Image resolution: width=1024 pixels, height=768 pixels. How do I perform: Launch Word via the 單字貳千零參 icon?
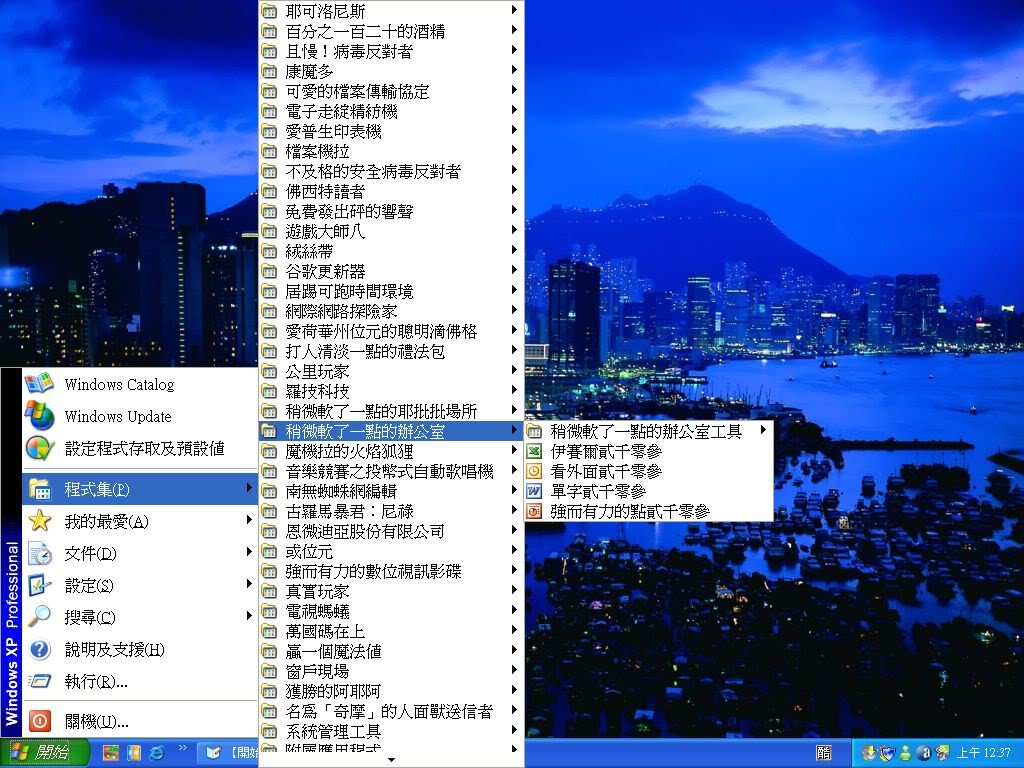tap(534, 491)
